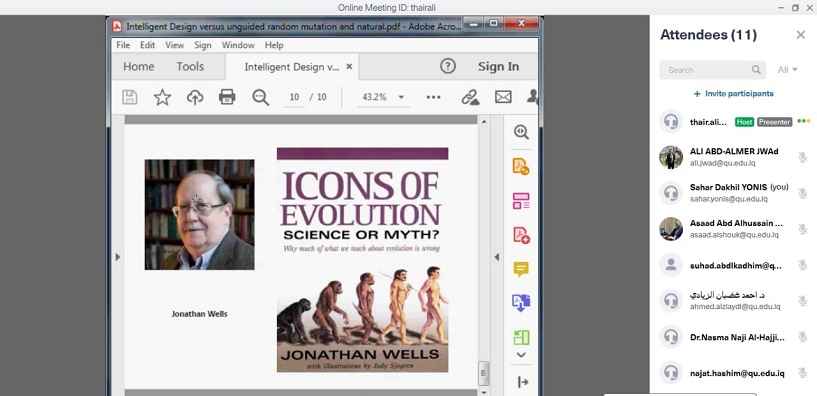Open the zoom level 43.2% dropdown
The image size is (817, 396).
[x=401, y=97]
